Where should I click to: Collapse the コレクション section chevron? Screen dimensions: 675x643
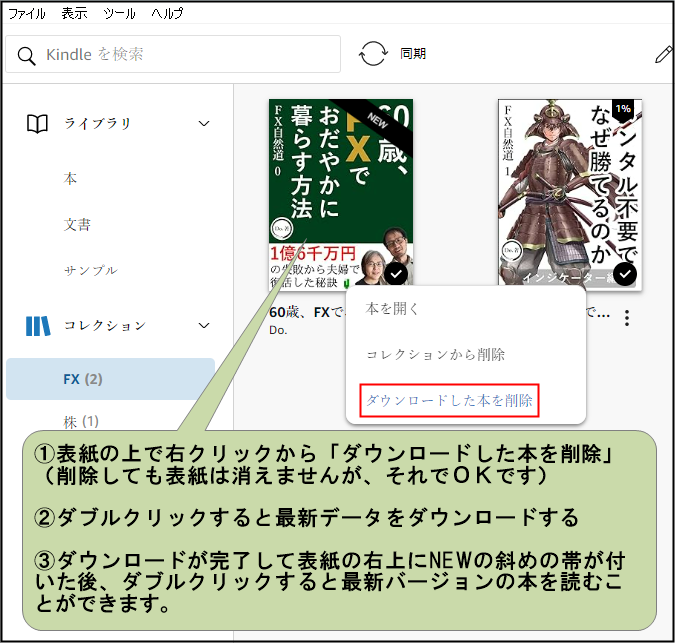coord(204,325)
